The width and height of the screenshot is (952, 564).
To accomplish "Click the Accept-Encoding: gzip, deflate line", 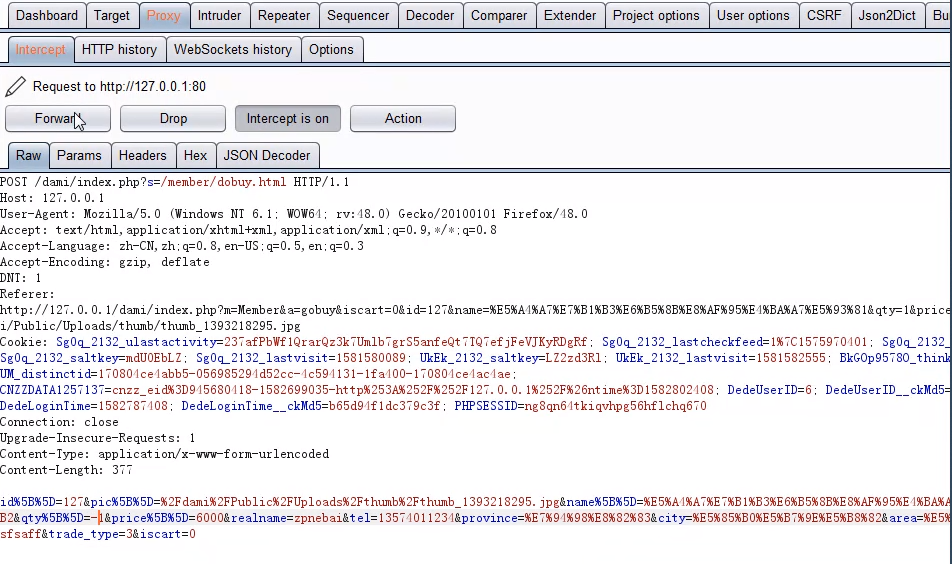I will coord(105,262).
